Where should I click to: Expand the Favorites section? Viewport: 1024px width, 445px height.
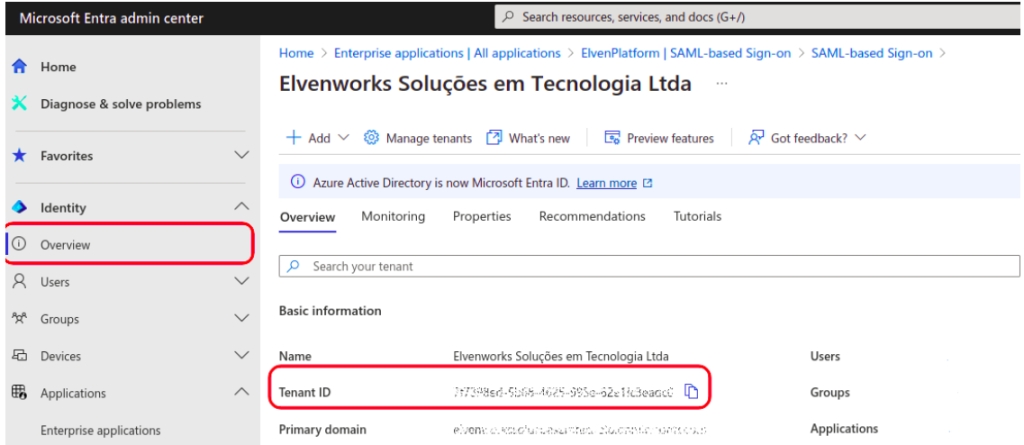pyautogui.click(x=241, y=156)
